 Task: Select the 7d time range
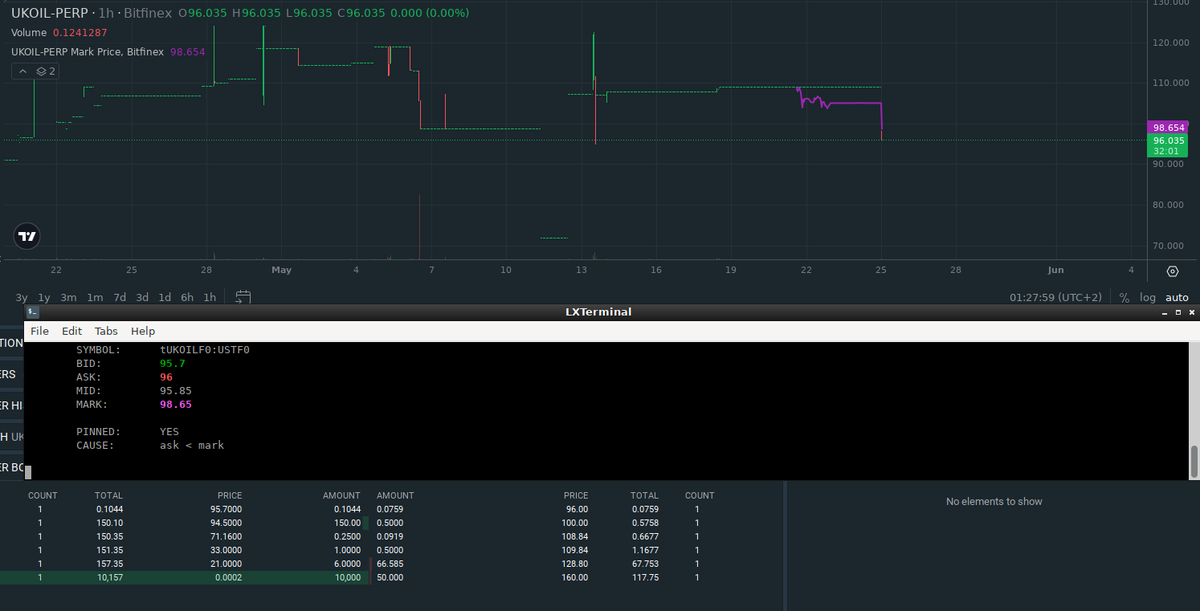pos(120,297)
